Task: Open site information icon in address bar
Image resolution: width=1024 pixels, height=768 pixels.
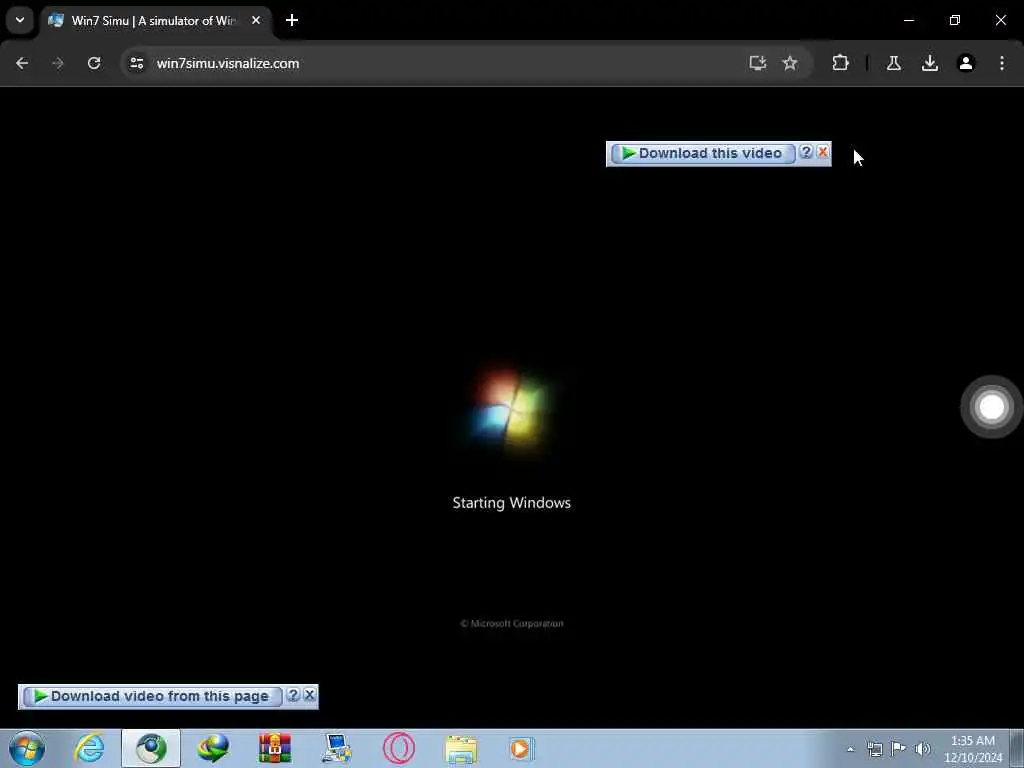Action: coord(136,63)
